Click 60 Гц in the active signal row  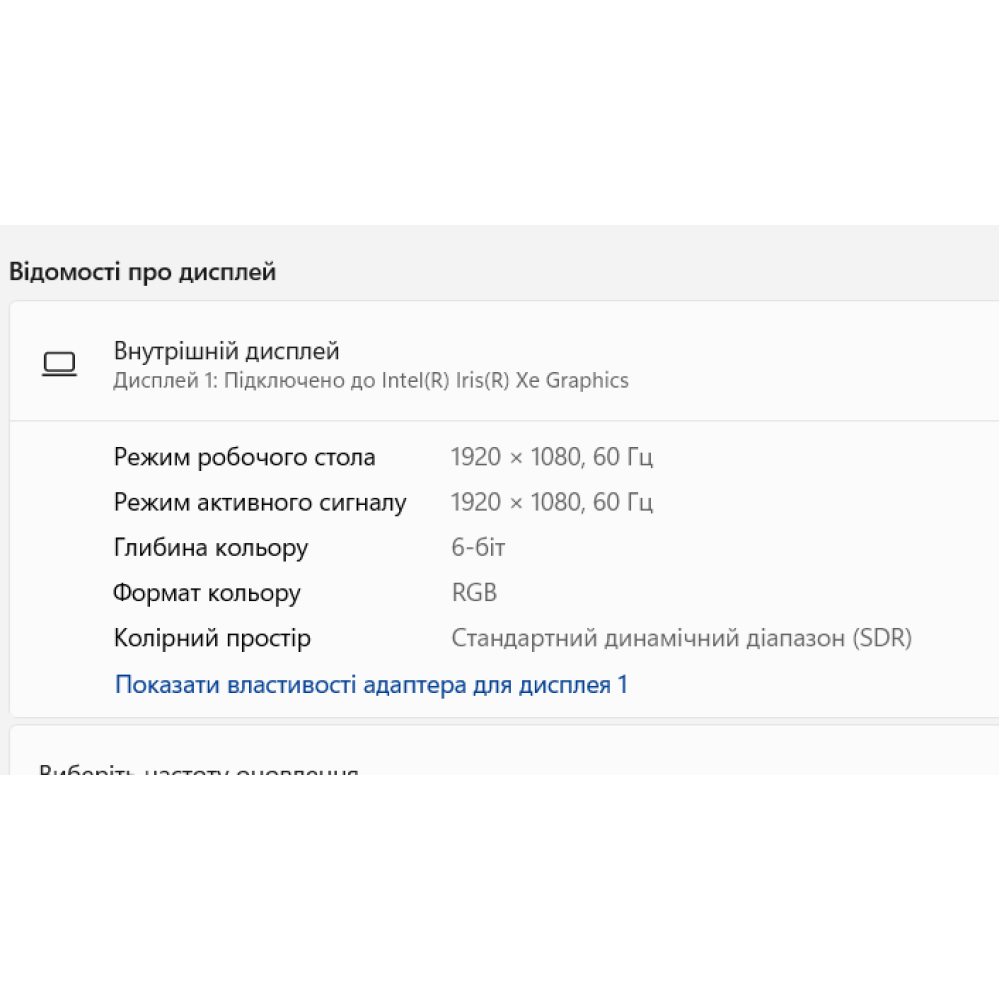pos(623,503)
